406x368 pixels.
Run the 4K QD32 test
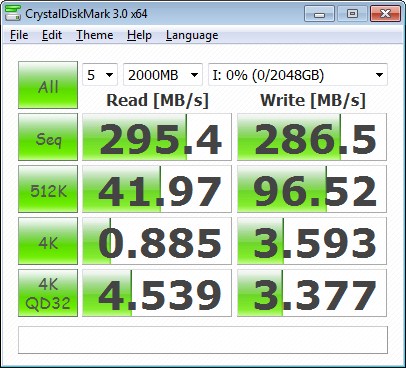tap(48, 293)
